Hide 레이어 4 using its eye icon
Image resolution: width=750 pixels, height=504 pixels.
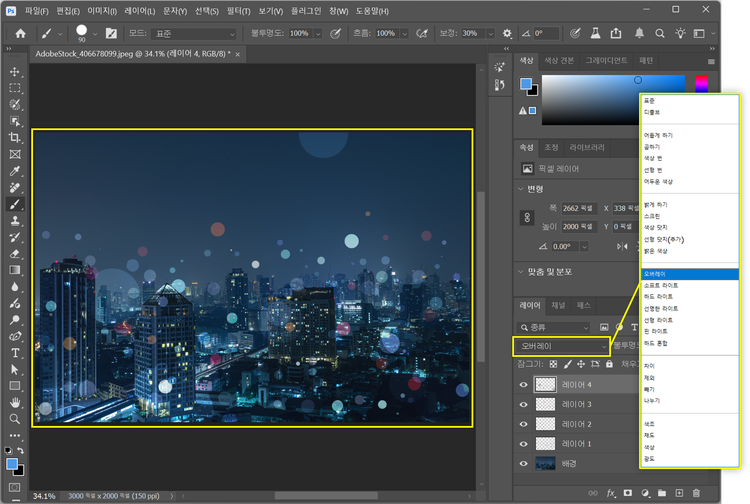(x=523, y=383)
